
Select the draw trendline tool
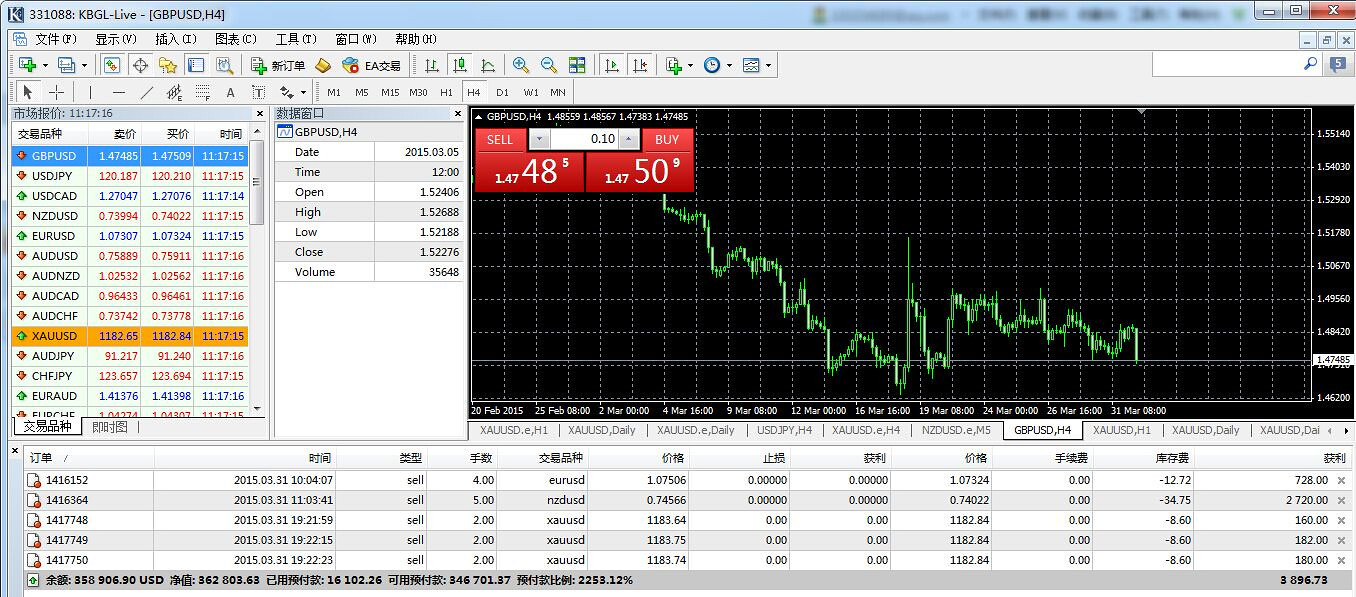click(x=147, y=92)
